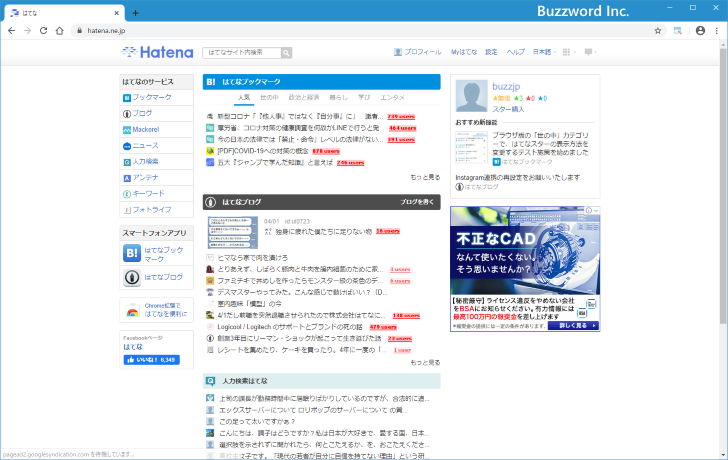This screenshot has height=460, width=728.
Task: Expand the 日本語 language dropdown
Action: click(x=544, y=52)
